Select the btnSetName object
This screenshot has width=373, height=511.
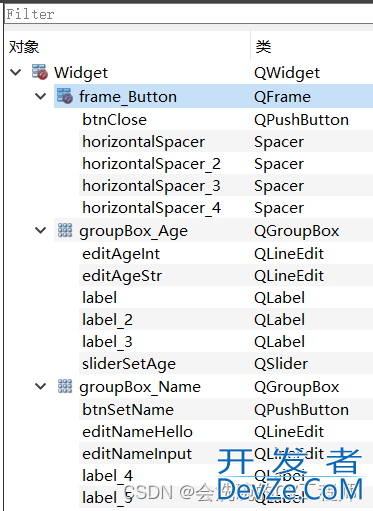[128, 410]
